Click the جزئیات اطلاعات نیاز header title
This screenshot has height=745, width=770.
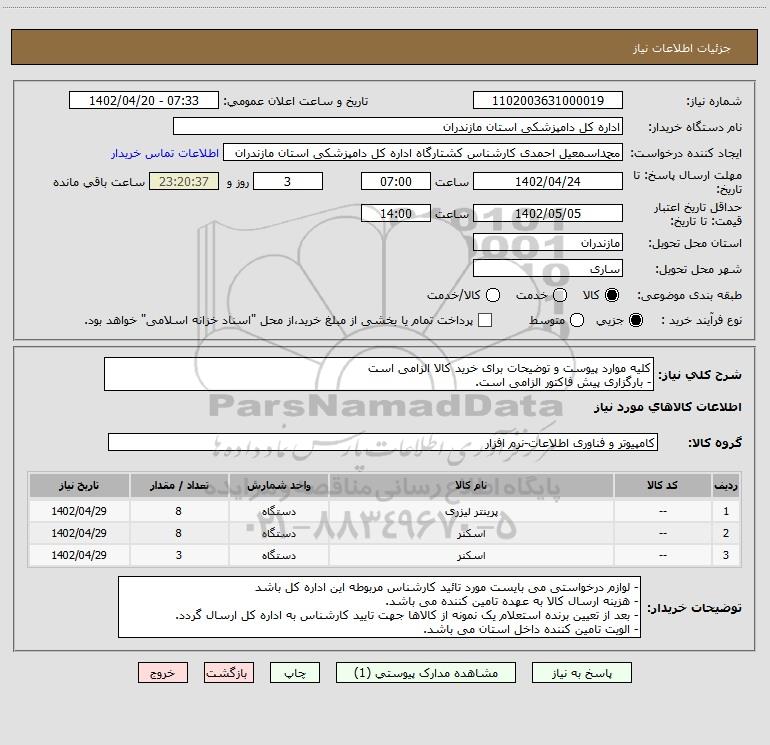click(x=682, y=48)
